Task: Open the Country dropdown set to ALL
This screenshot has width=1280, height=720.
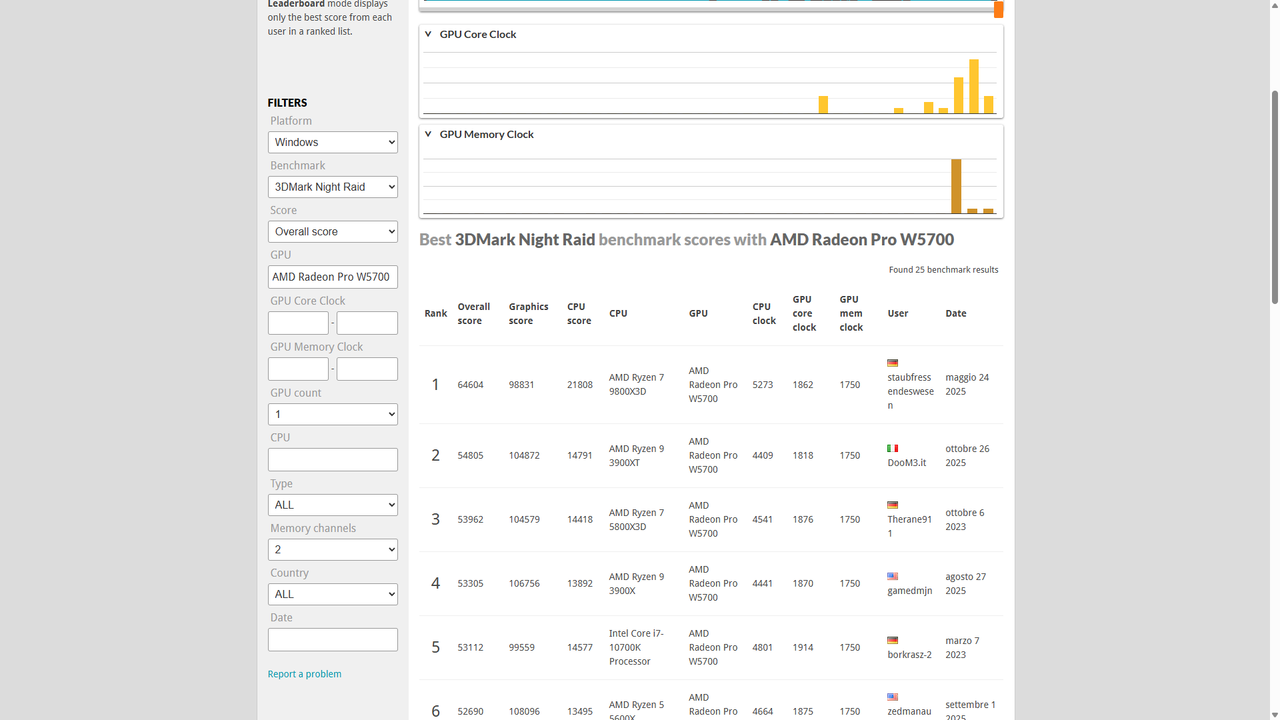Action: tap(333, 594)
